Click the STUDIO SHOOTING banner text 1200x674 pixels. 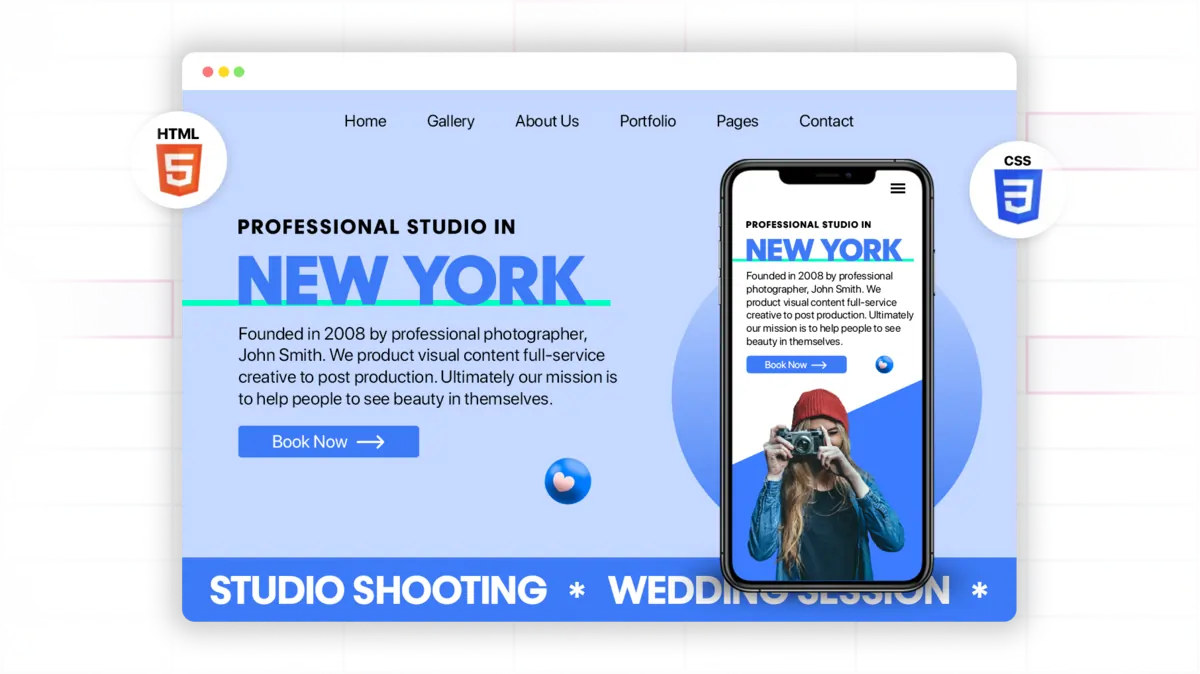click(377, 591)
